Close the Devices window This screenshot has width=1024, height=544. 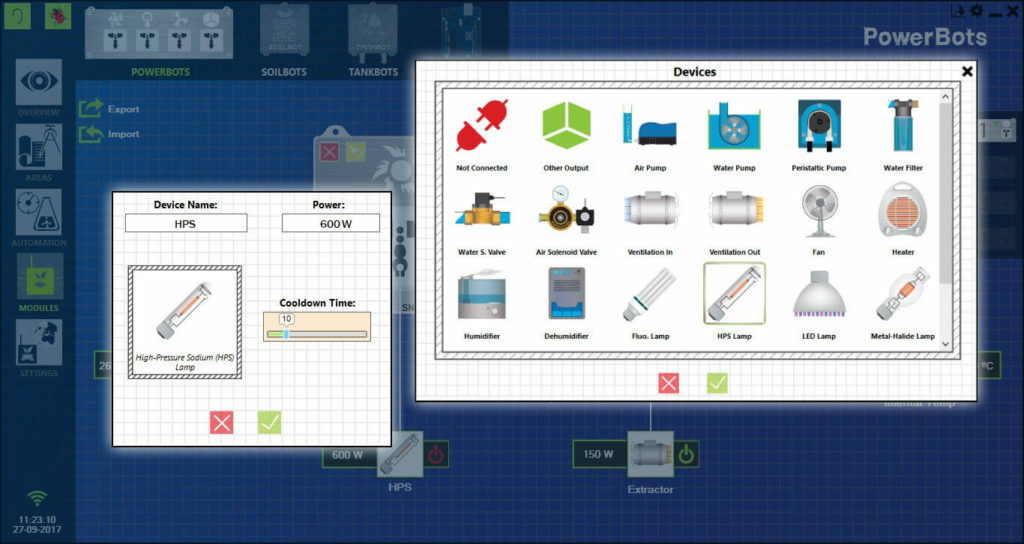967,71
